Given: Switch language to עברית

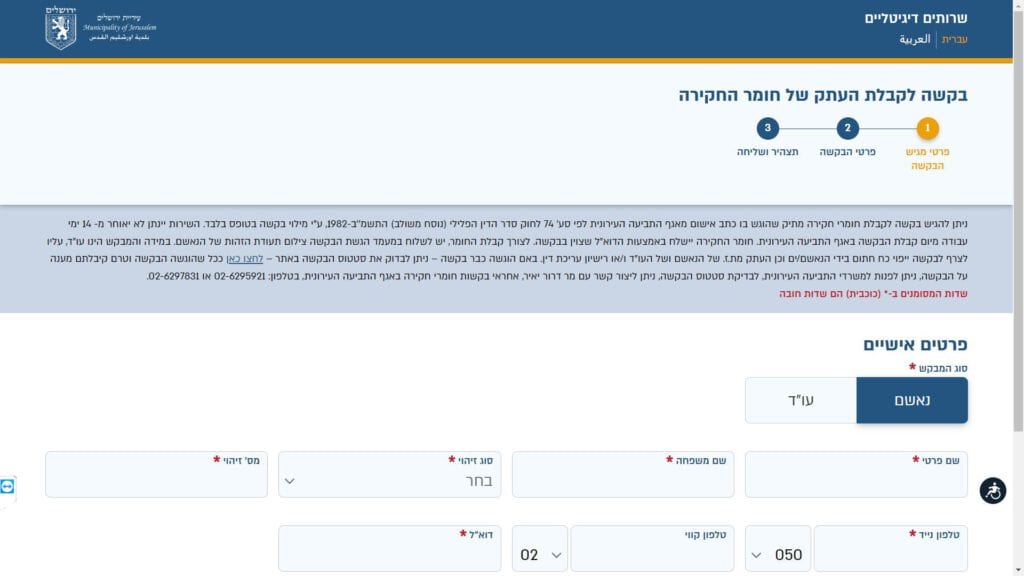Looking at the screenshot, I should click(955, 40).
